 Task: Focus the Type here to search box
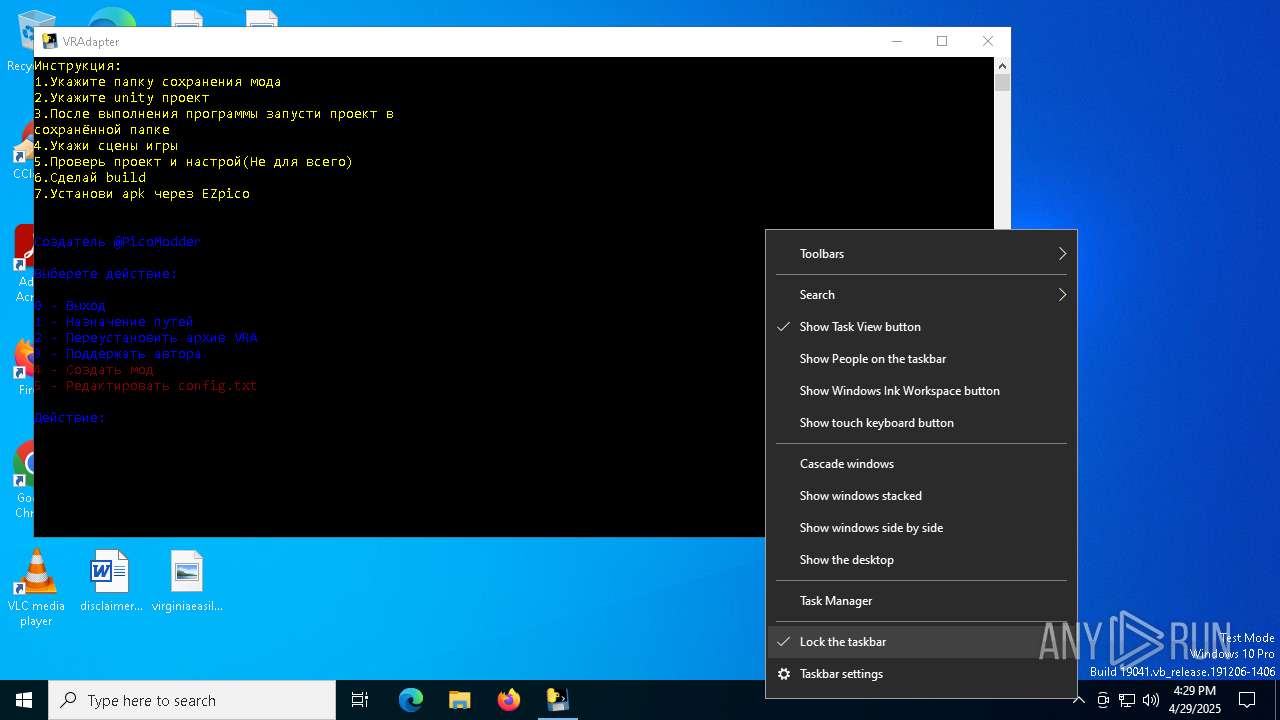[x=192, y=700]
